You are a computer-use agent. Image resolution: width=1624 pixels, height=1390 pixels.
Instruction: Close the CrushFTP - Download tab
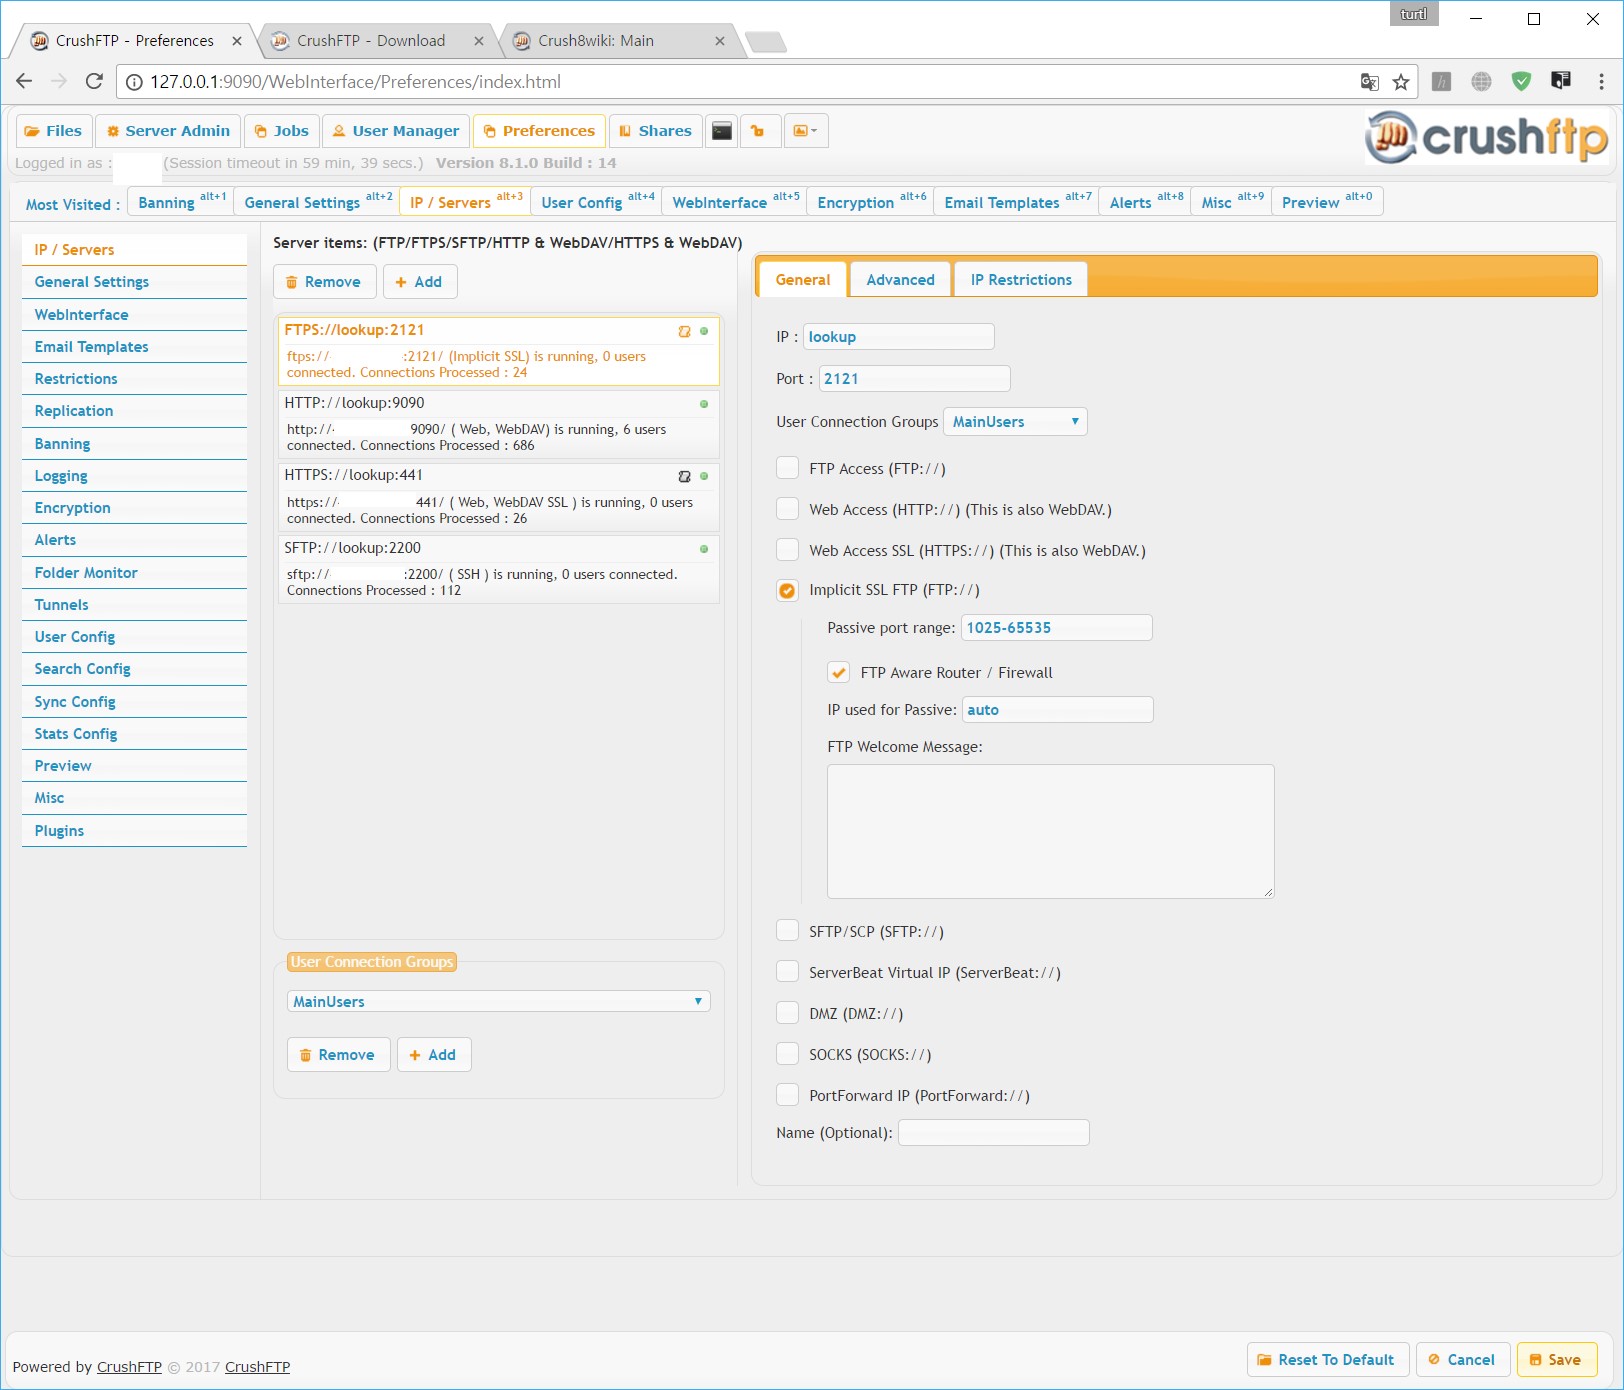pyautogui.click(x=479, y=41)
